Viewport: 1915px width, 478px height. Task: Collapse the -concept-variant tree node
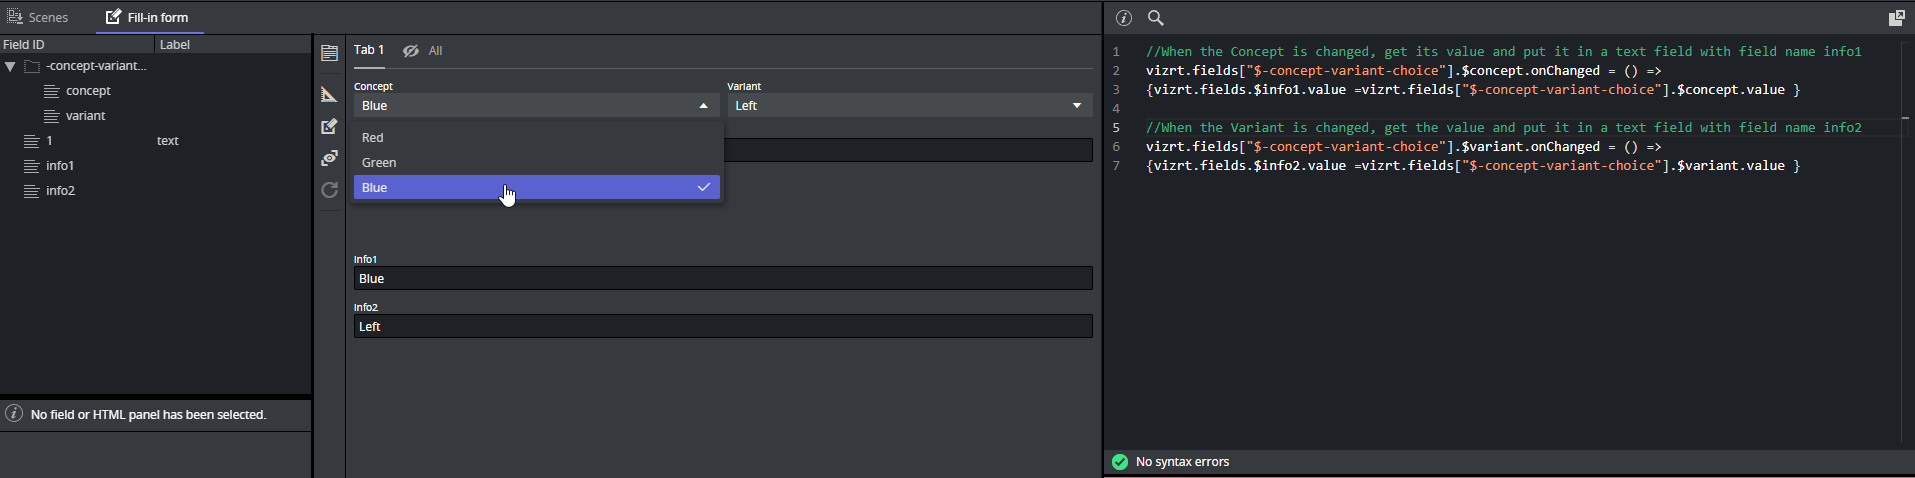point(10,67)
